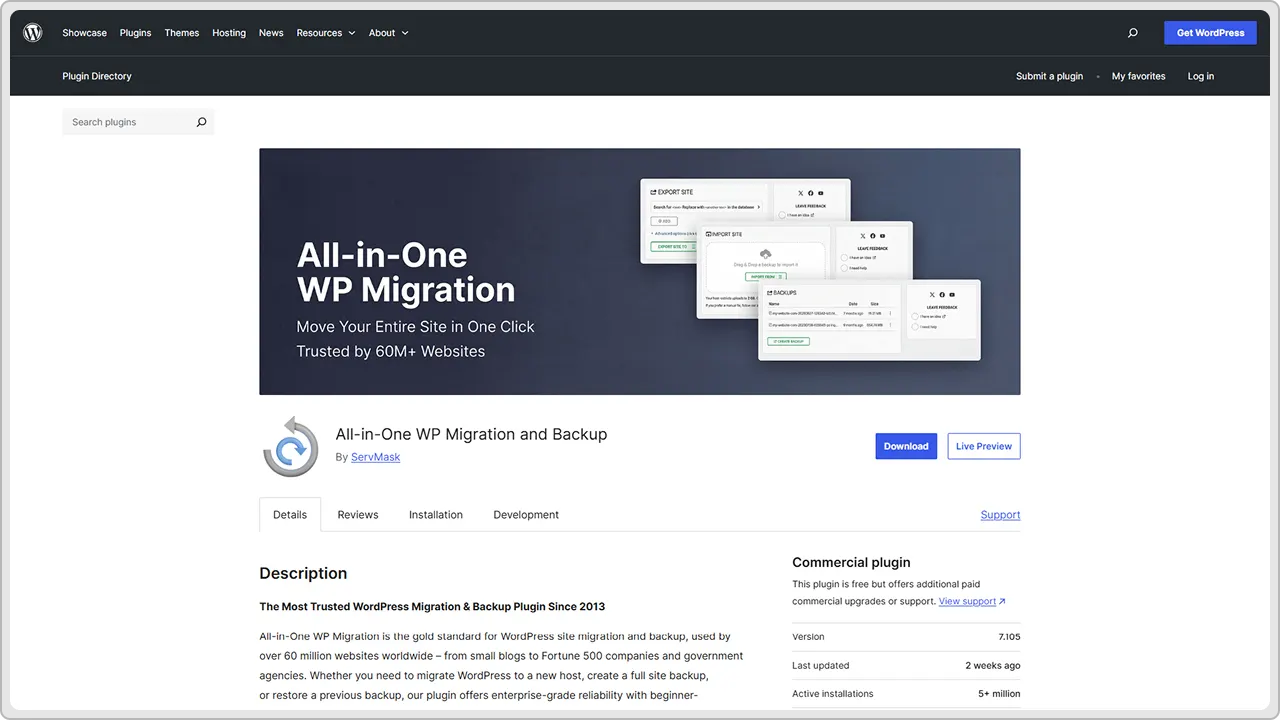Click the plugin search magnifier icon
Viewport: 1280px width, 720px height.
click(201, 122)
